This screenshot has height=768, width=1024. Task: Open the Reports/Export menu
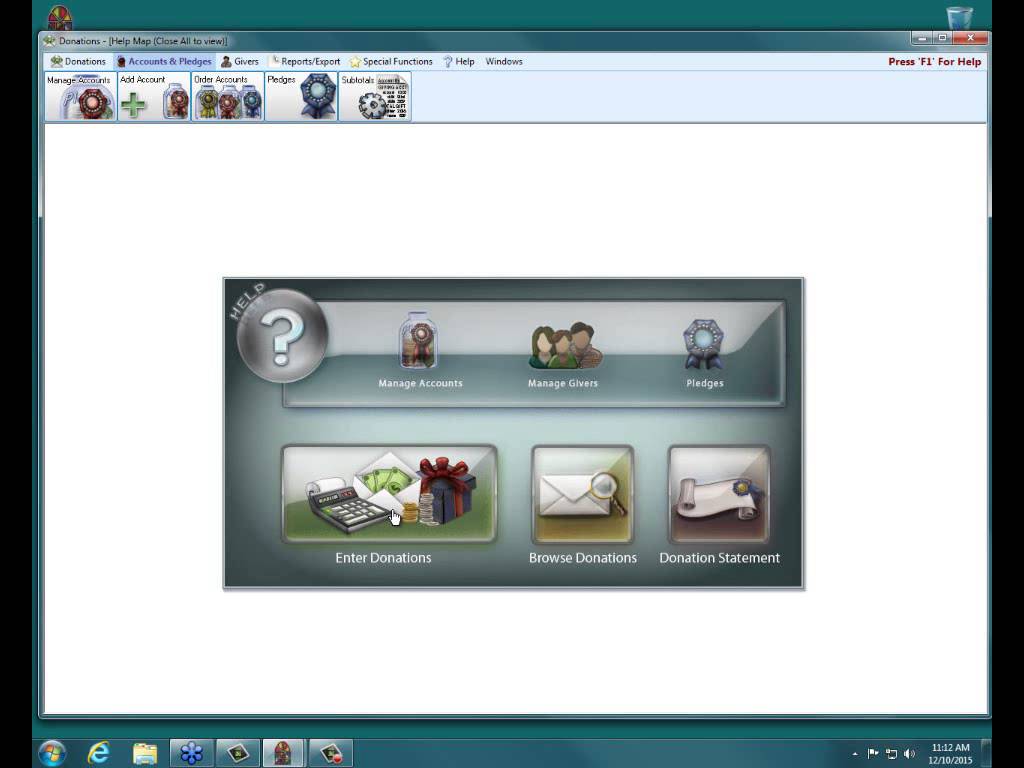(x=305, y=62)
